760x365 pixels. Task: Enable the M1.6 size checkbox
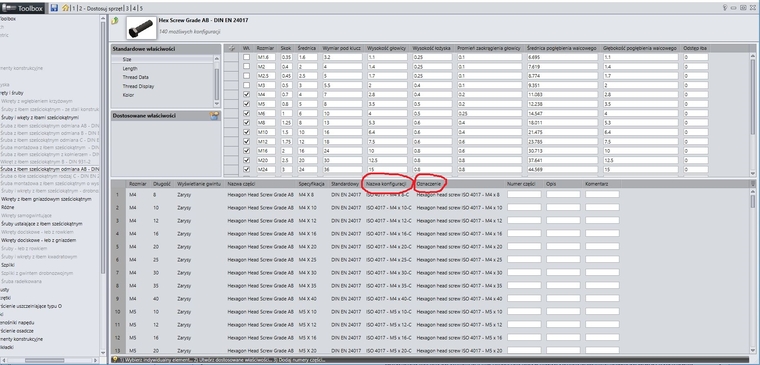coord(247,57)
